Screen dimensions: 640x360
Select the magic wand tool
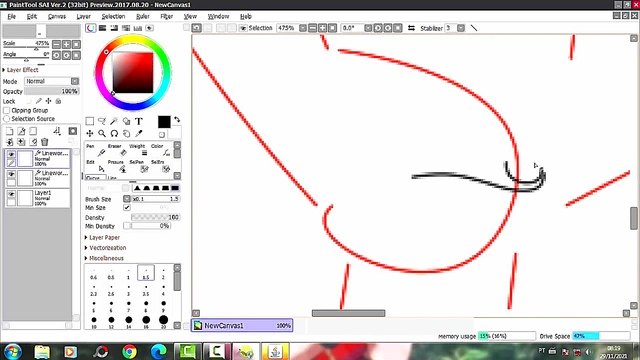(x=114, y=121)
